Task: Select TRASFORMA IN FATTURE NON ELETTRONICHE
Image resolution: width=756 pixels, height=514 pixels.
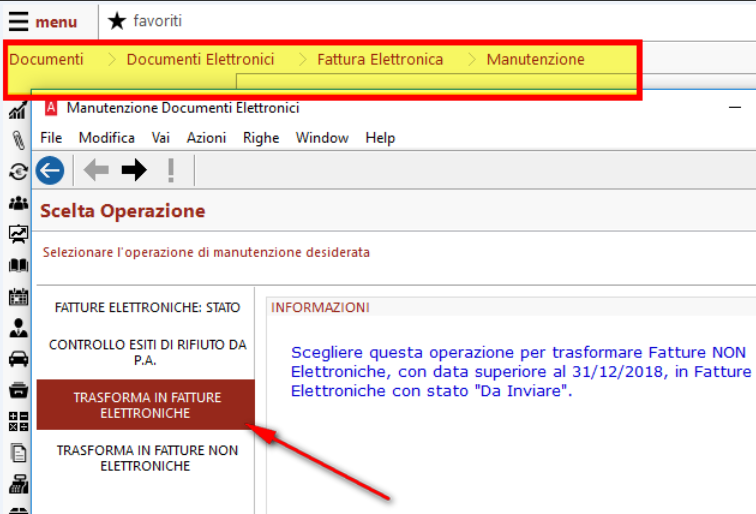Action: click(146, 458)
